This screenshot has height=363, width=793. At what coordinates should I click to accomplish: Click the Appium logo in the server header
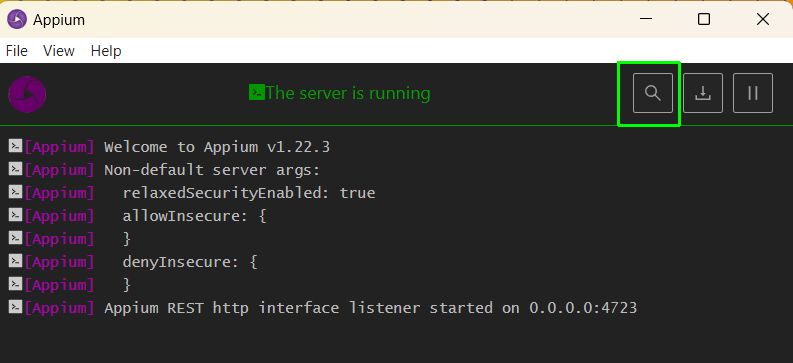27,94
